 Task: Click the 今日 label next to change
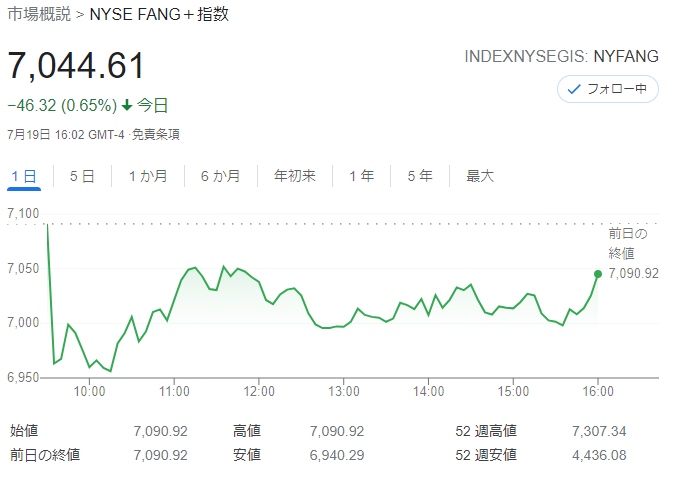152,105
